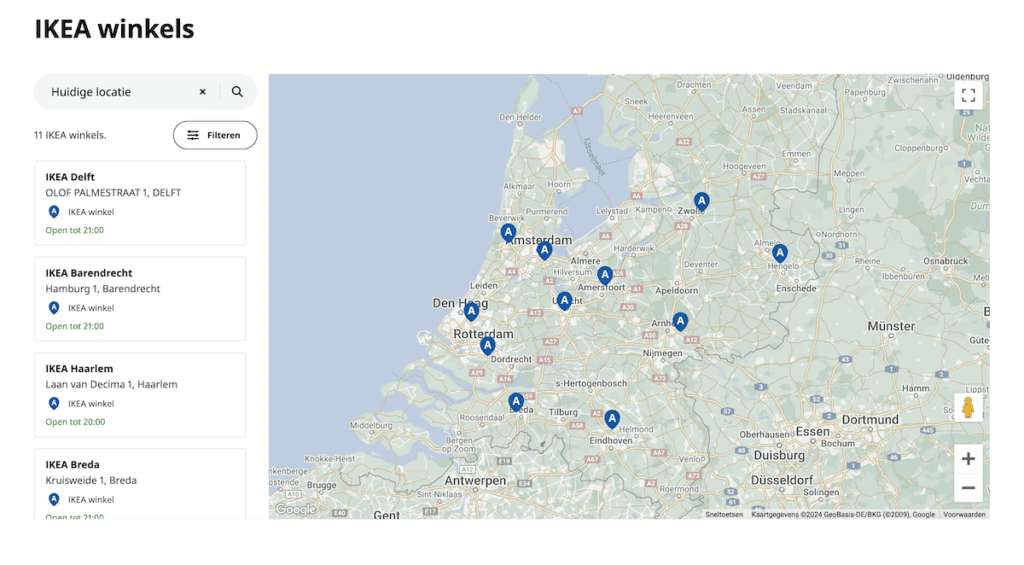Viewport: 1024px width, 565px height.
Task: Click 'Hamburg 1, Barendrecht' address
Action: [x=103, y=289]
